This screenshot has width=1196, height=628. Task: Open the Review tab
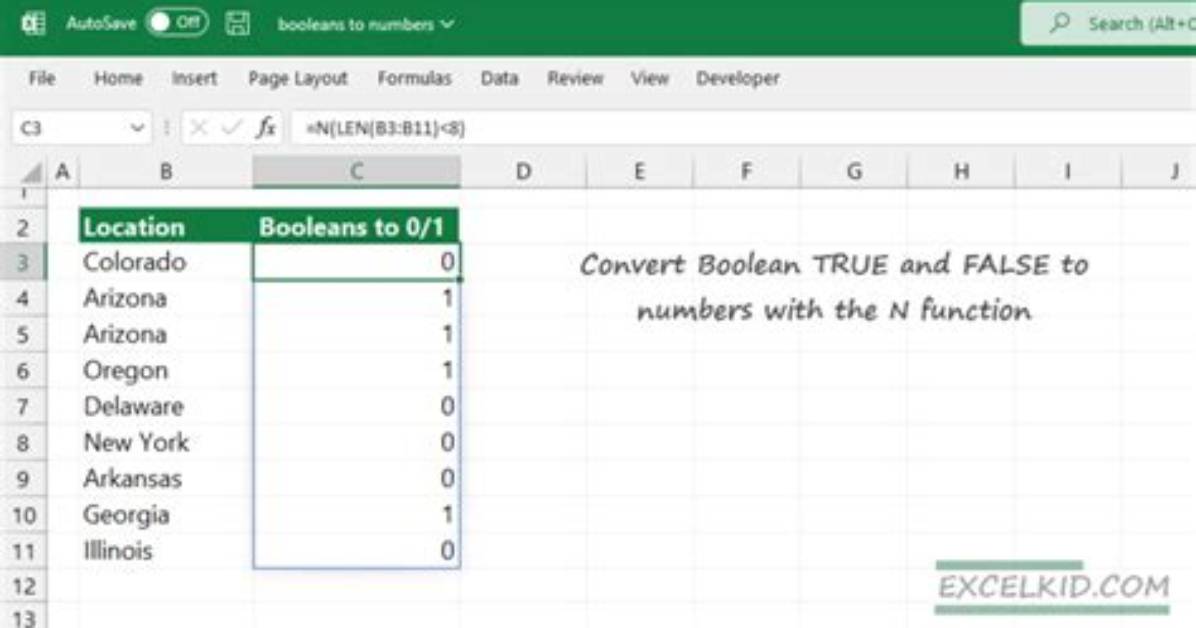[x=575, y=78]
